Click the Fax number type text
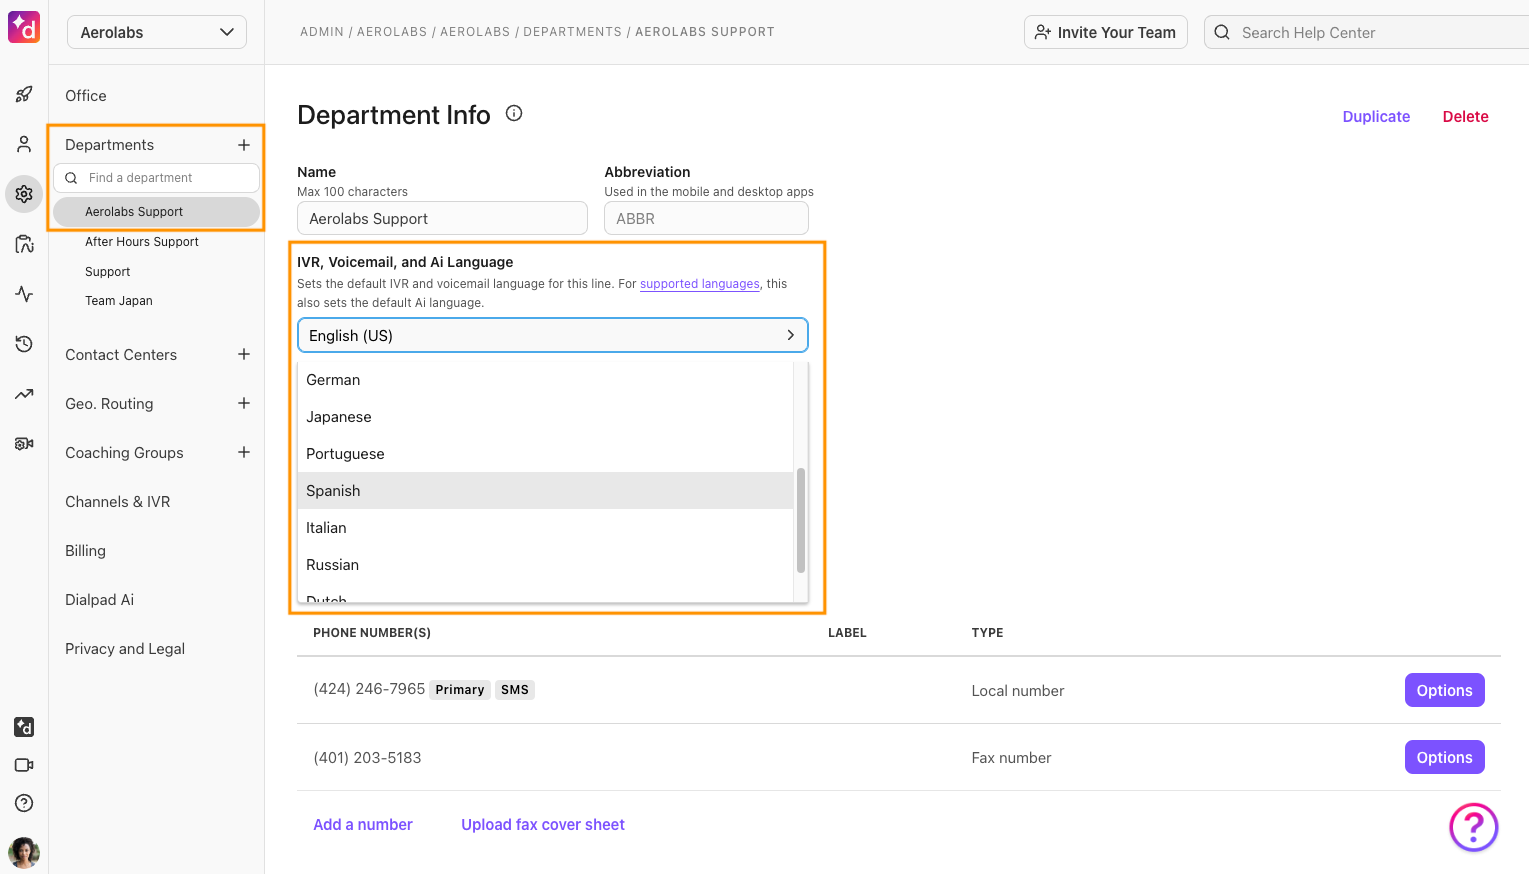The width and height of the screenshot is (1529, 874). [1011, 758]
